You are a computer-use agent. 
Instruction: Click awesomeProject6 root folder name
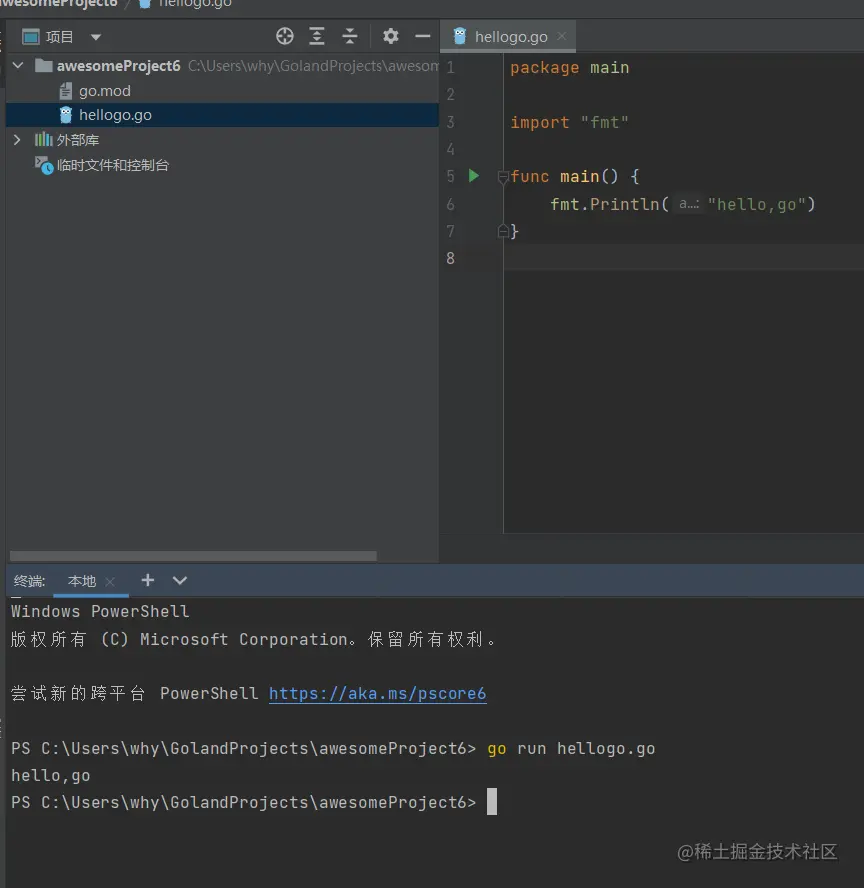pos(118,66)
